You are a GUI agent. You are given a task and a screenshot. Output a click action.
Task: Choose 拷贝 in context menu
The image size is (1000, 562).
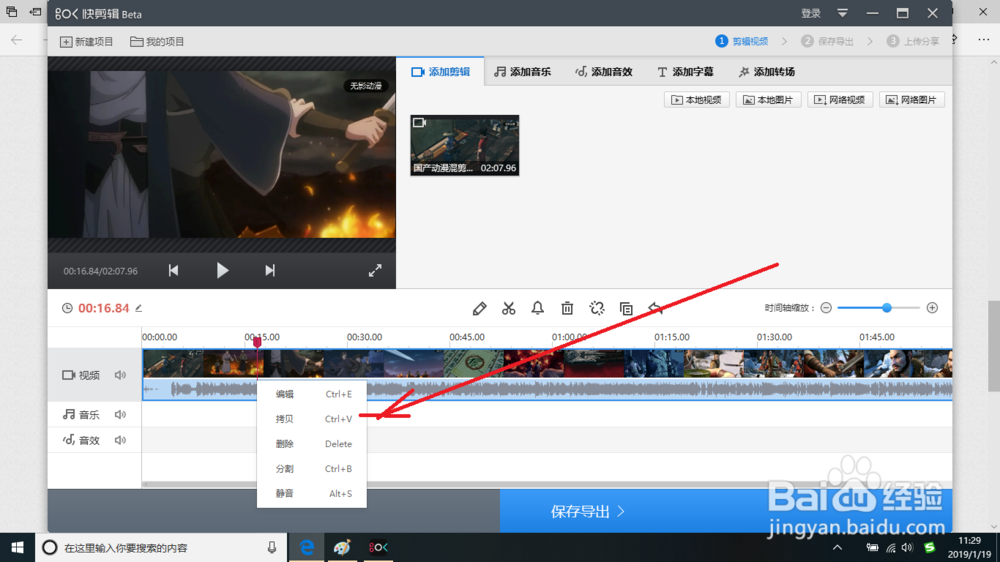[x=312, y=419]
